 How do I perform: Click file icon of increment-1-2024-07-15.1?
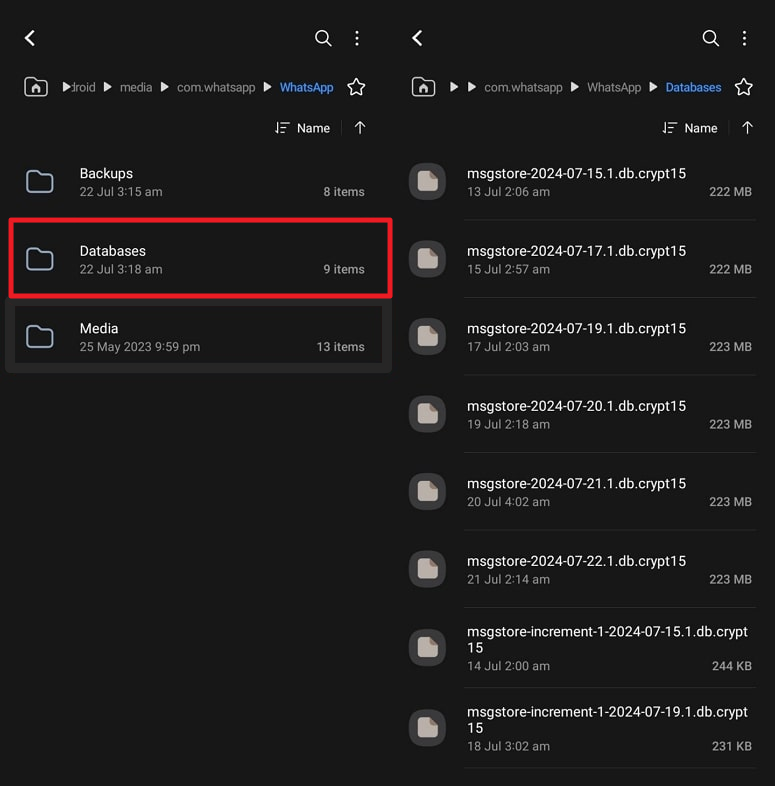tap(428, 647)
